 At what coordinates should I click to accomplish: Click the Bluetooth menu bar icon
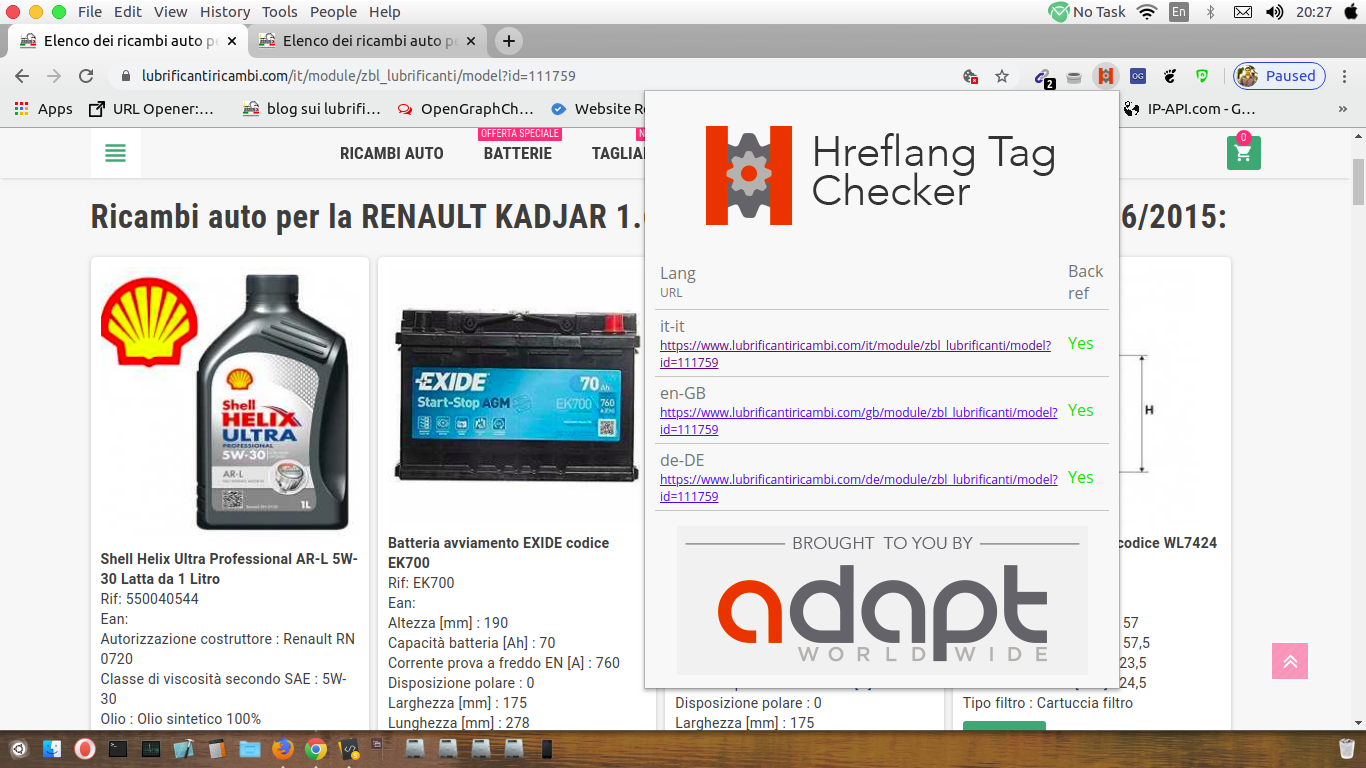pos(1210,12)
